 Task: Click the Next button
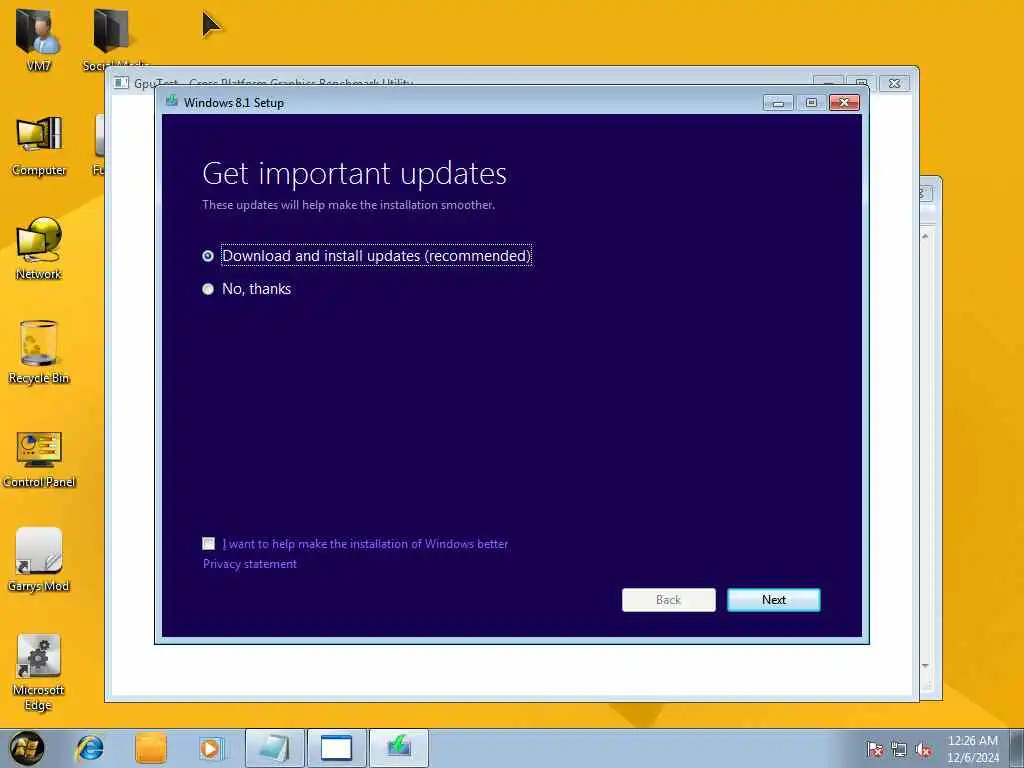click(773, 600)
